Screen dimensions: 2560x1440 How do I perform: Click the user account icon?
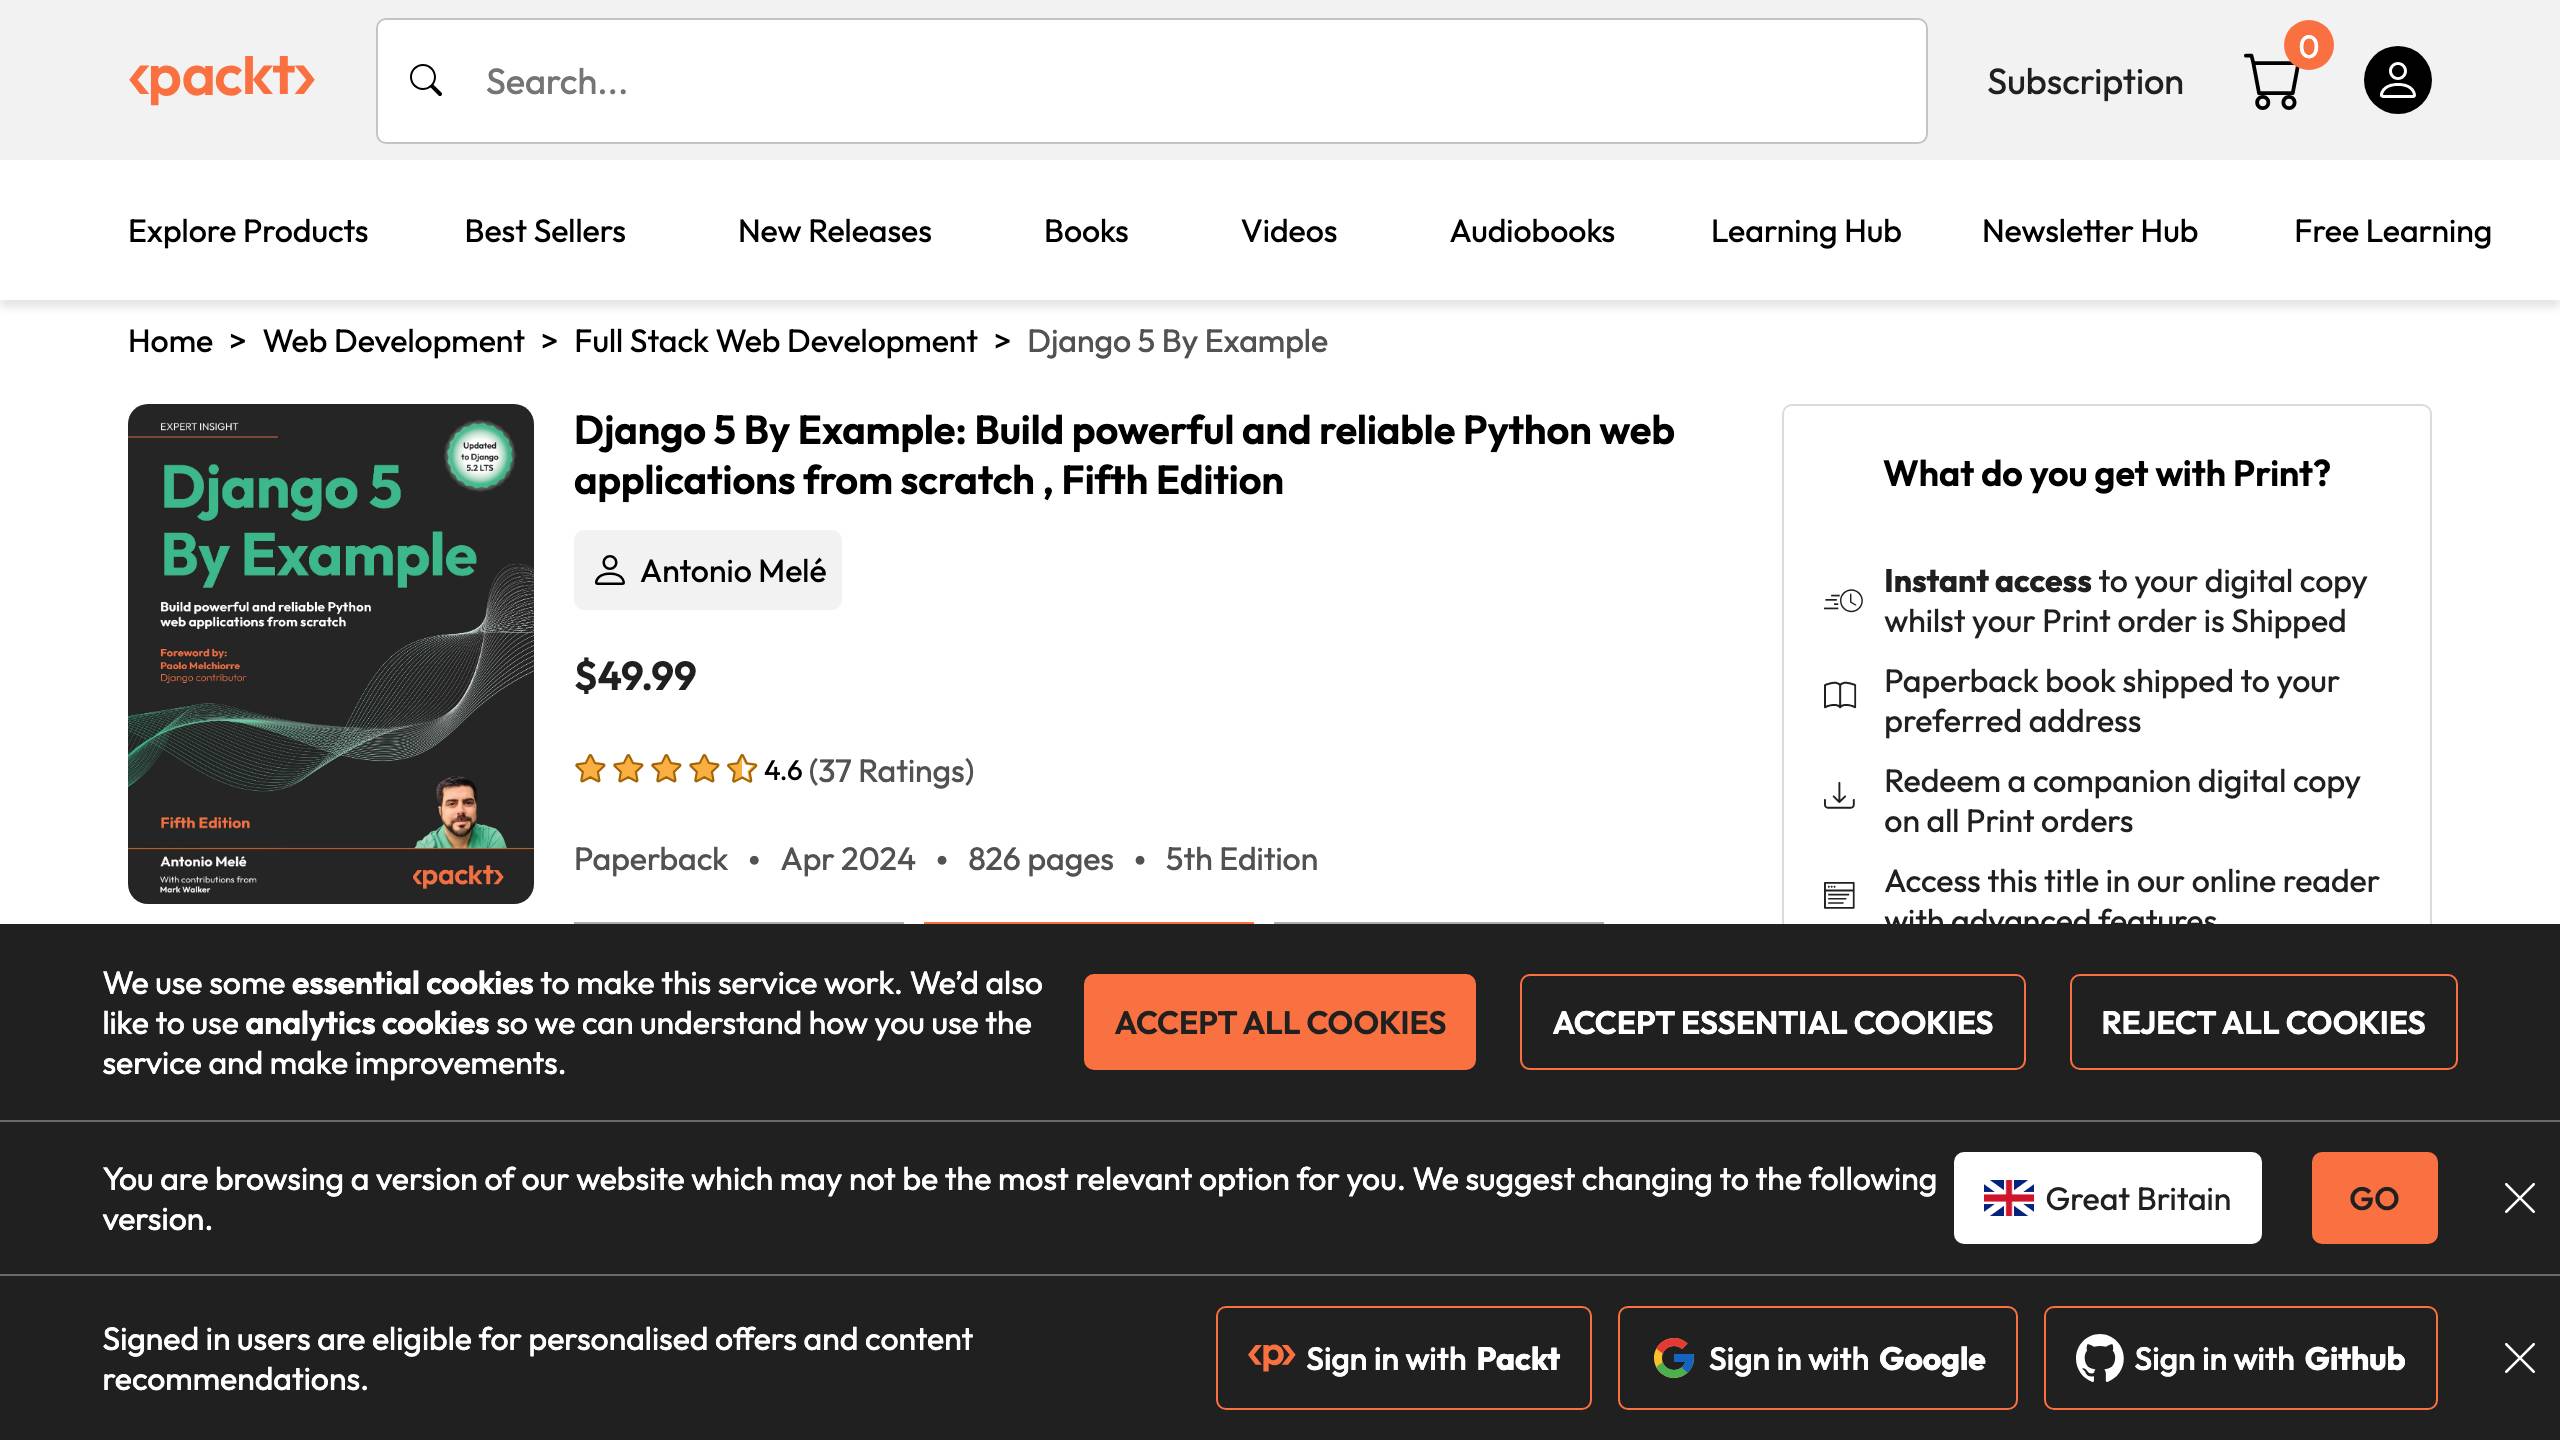coord(2397,79)
